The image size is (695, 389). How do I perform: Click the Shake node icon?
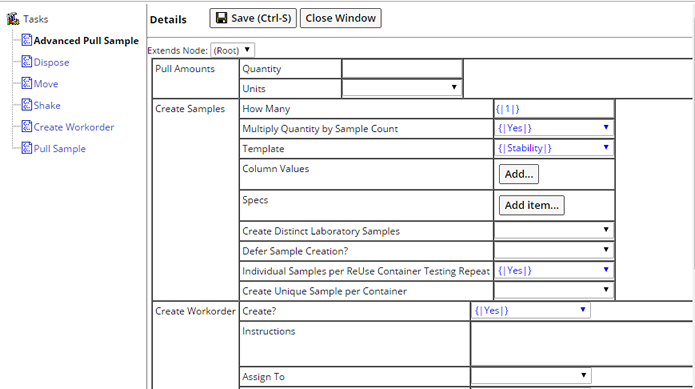coord(27,105)
